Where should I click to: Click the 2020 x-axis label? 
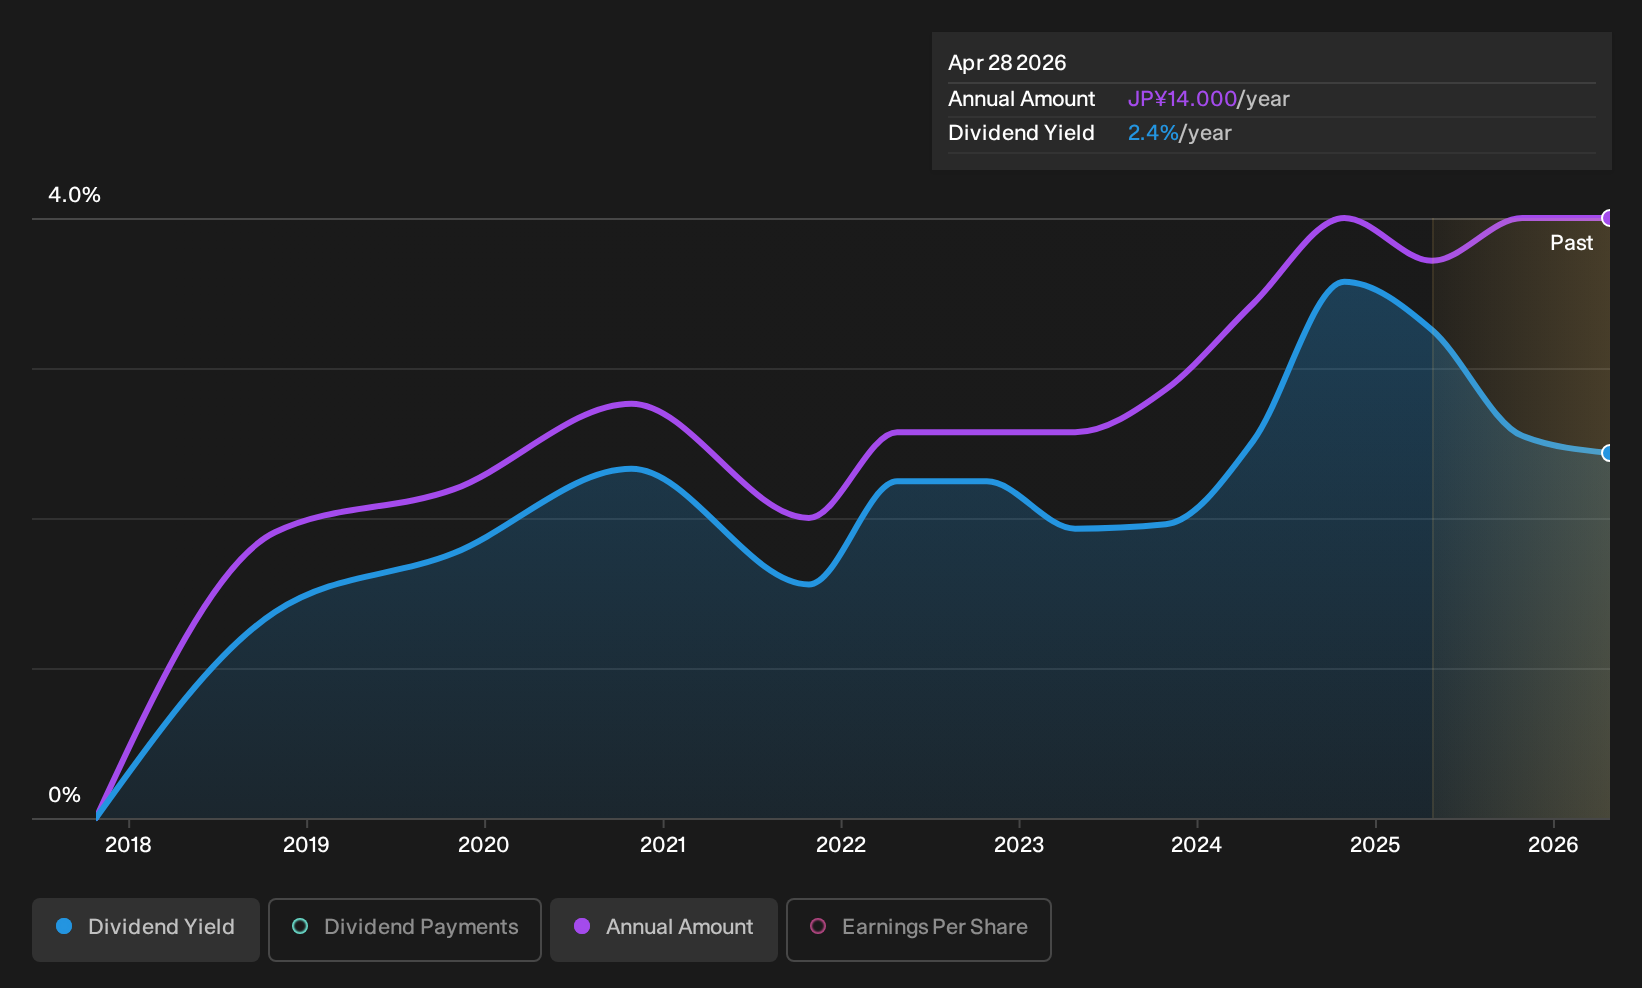(x=484, y=845)
